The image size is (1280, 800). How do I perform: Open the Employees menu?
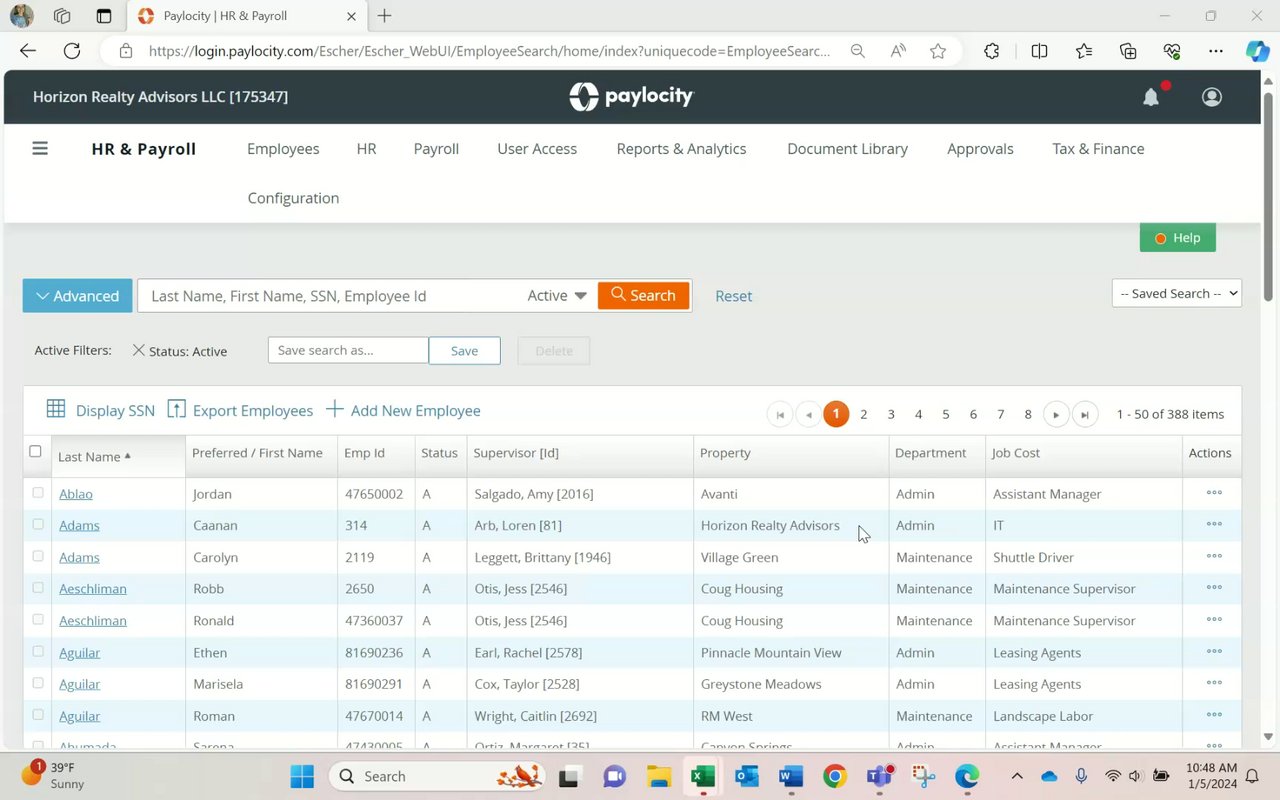point(283,149)
